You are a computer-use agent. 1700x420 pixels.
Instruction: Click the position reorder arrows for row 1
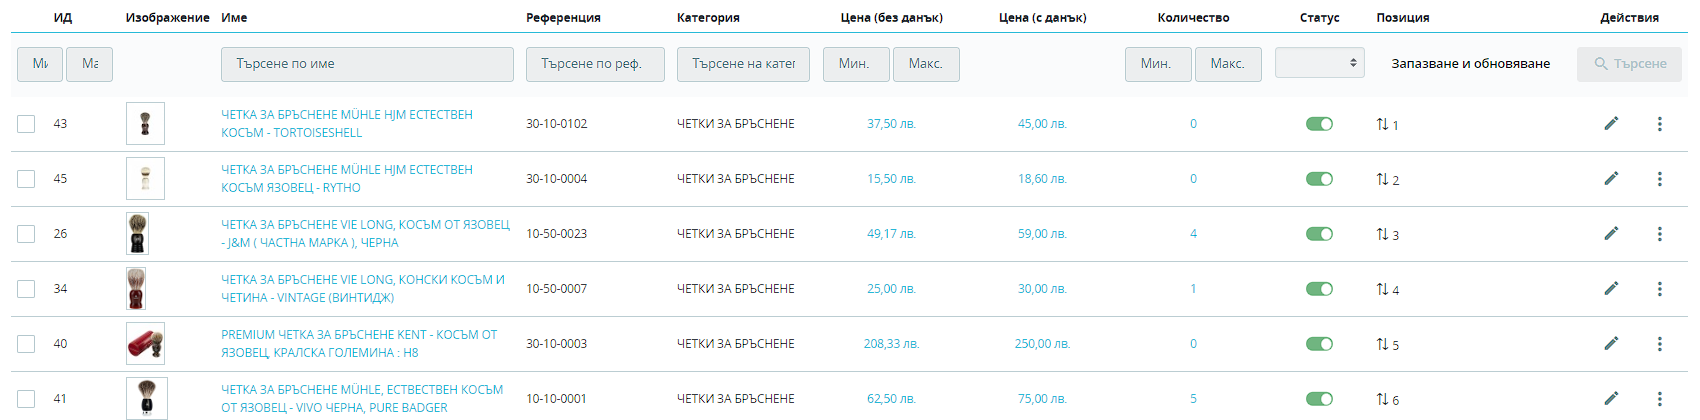pos(1382,124)
